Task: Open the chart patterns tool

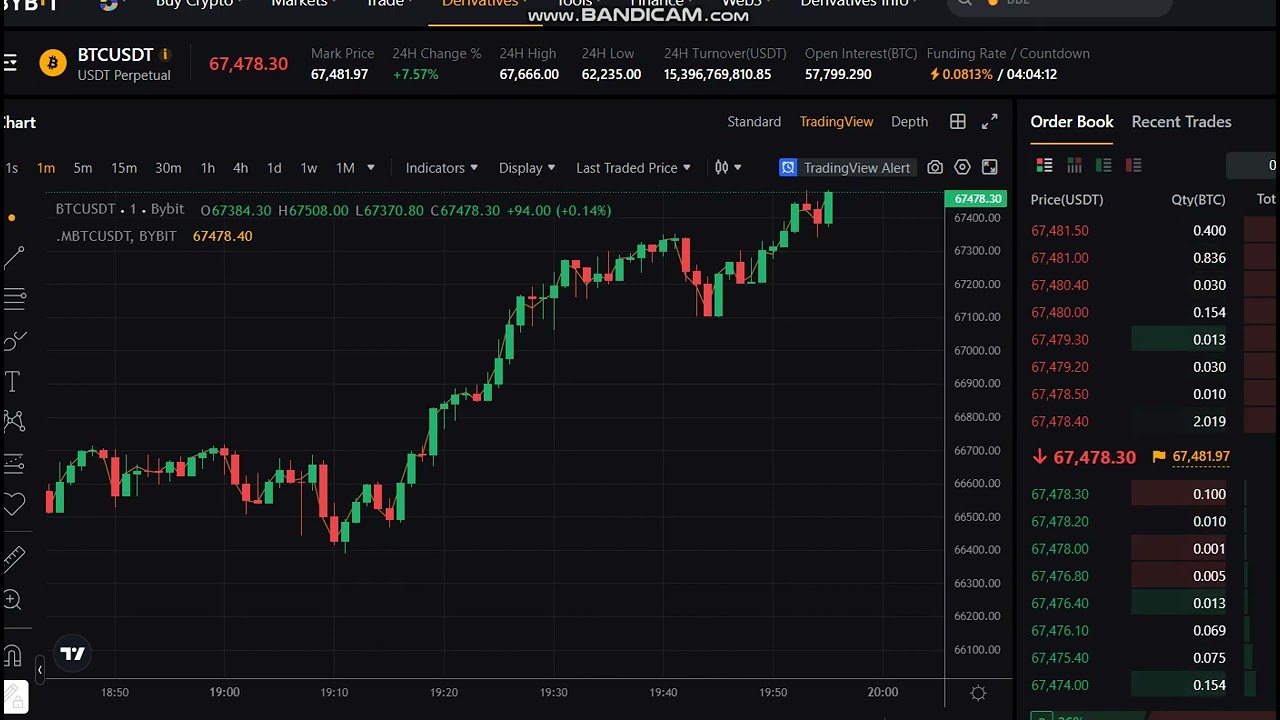Action: pyautogui.click(x=14, y=421)
